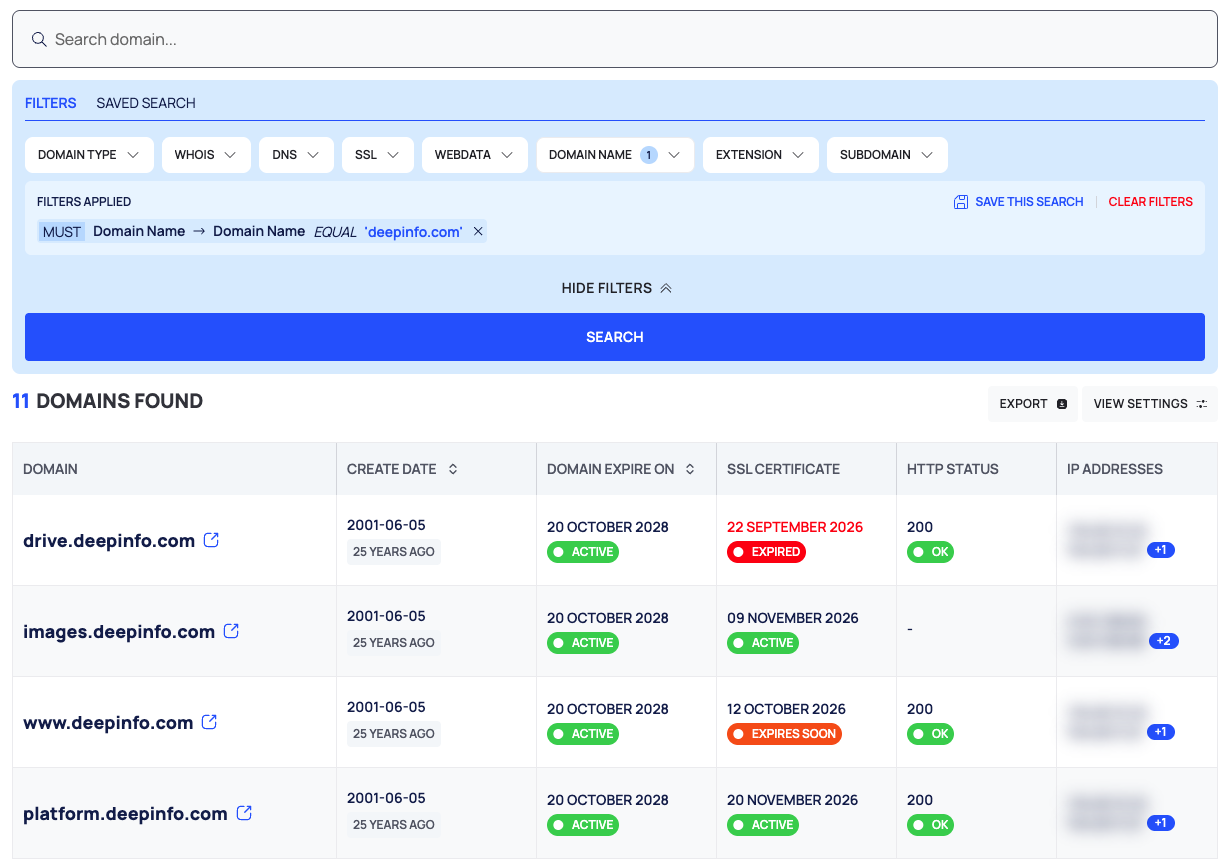Open the SAVED SEARCH tab
Image resolution: width=1230 pixels, height=859 pixels.
(146, 103)
